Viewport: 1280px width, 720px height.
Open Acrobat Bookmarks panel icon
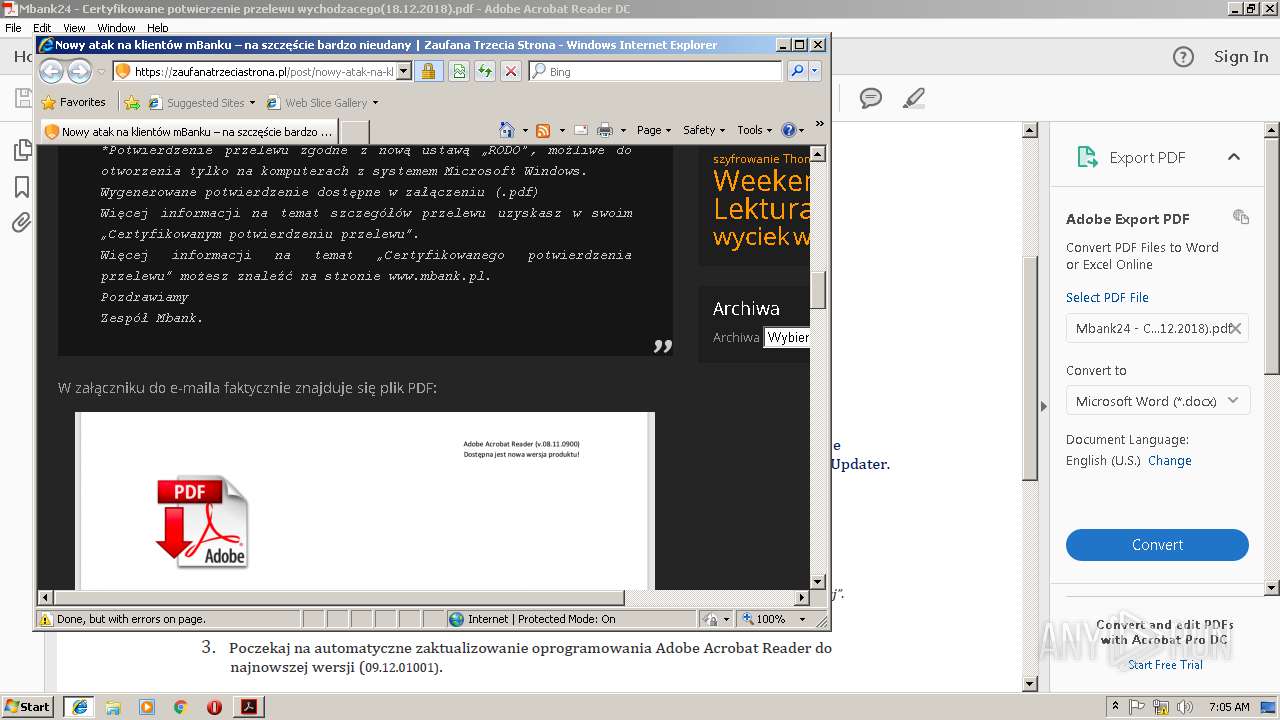click(21, 187)
